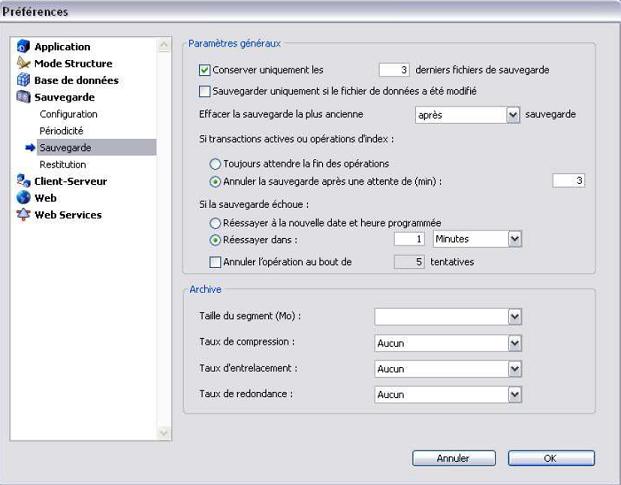This screenshot has height=485, width=621.
Task: Select Configuration under Sauvegarde
Action: point(68,115)
